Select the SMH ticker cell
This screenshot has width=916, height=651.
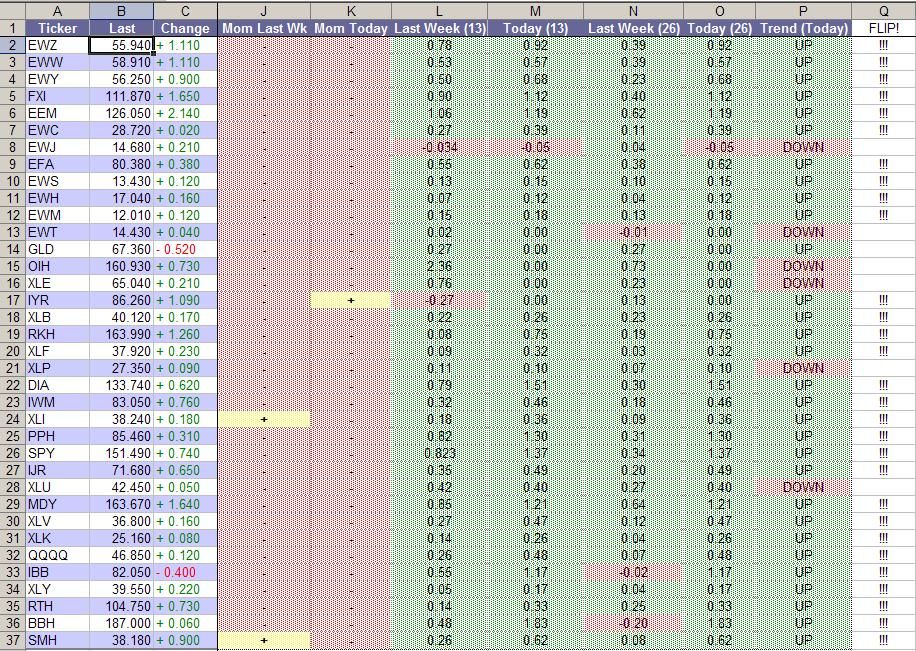(x=57, y=640)
